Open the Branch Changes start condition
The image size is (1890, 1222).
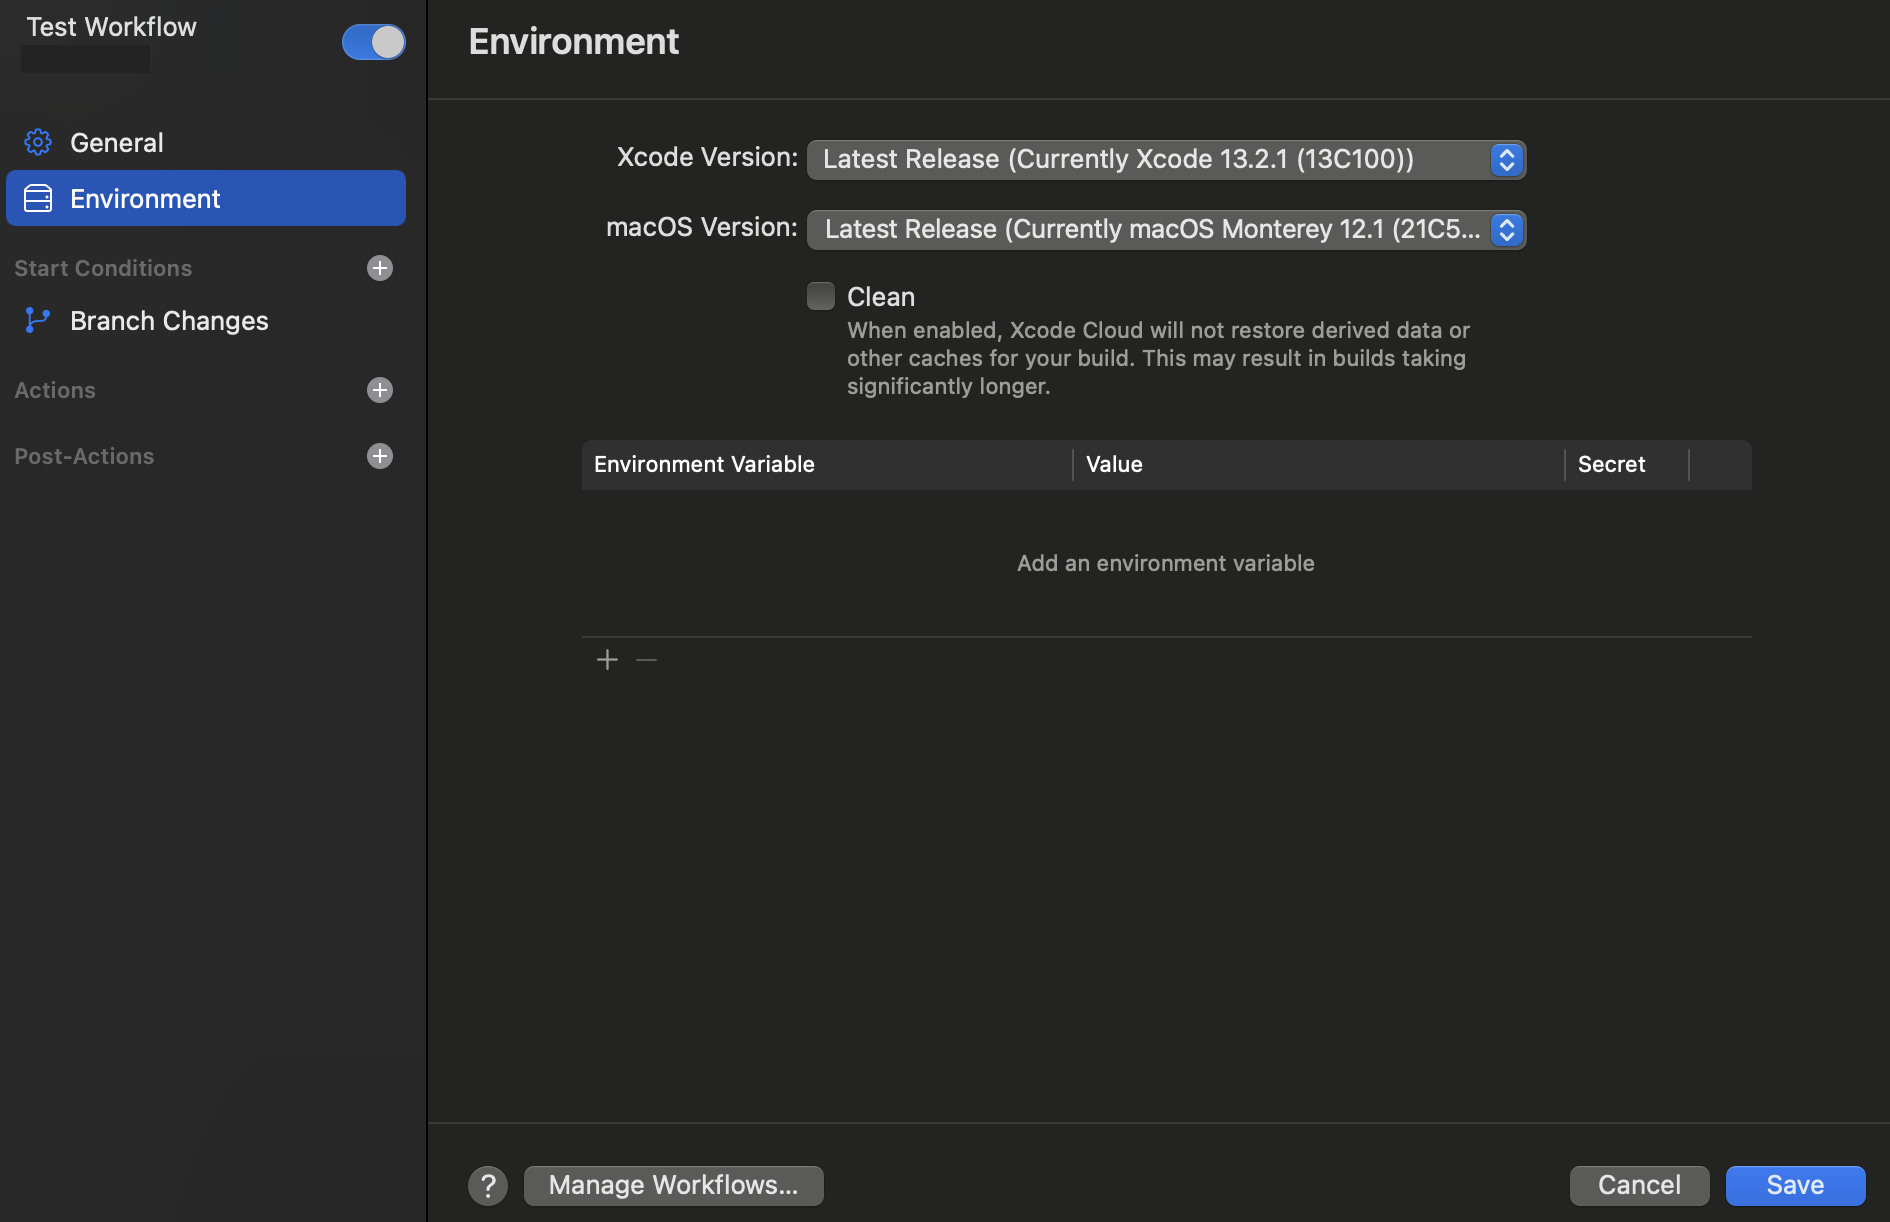pyautogui.click(x=205, y=320)
